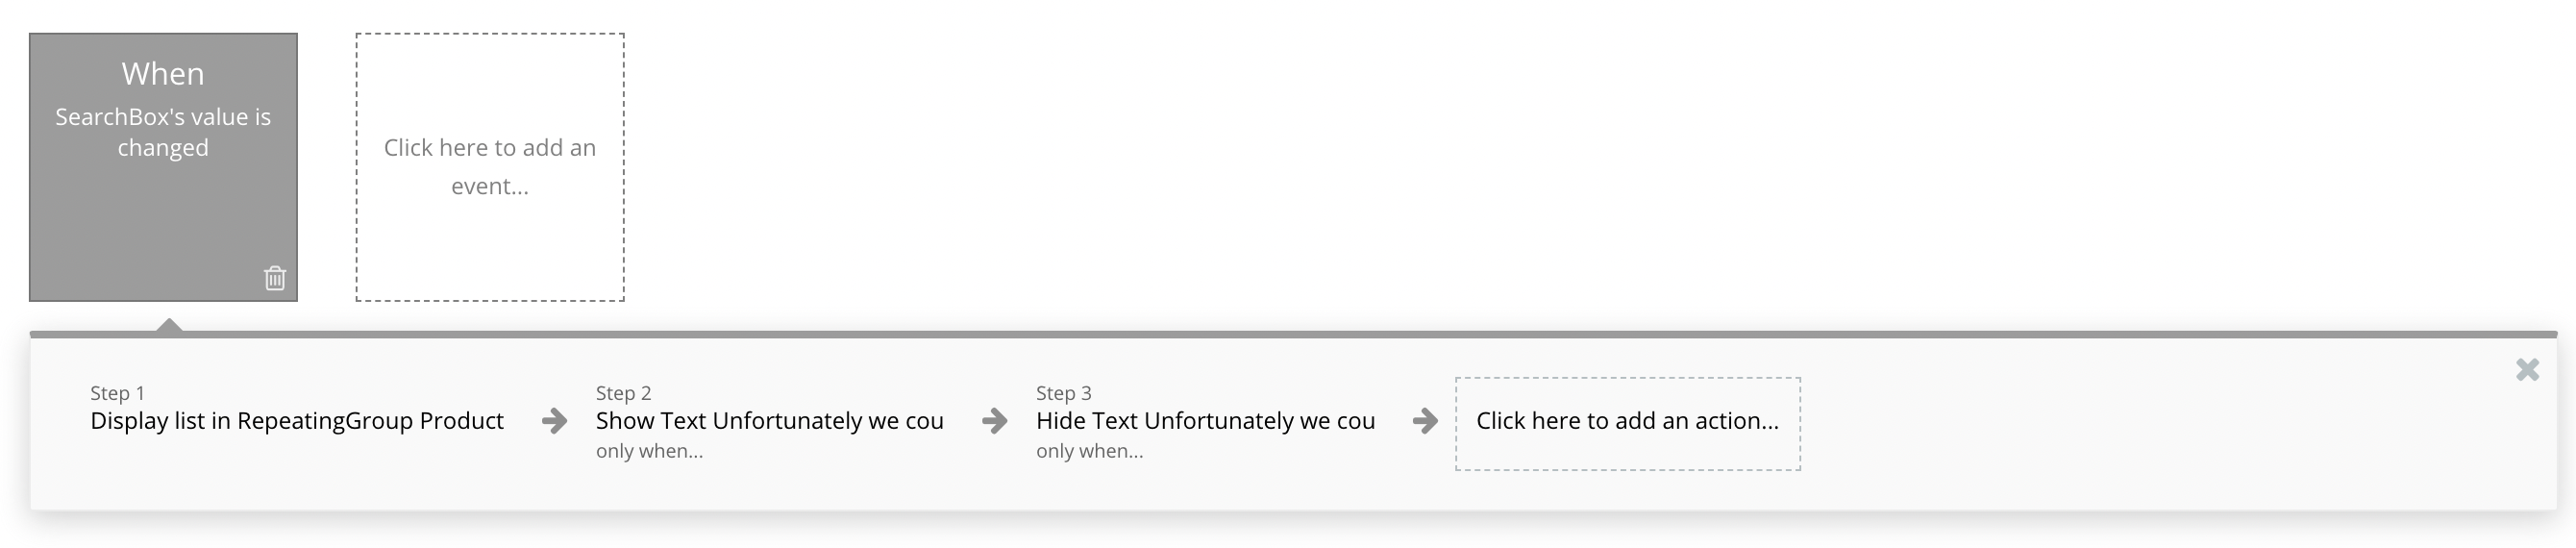
Task: Open the Hide Text Unfortunately action
Action: click(x=1205, y=421)
